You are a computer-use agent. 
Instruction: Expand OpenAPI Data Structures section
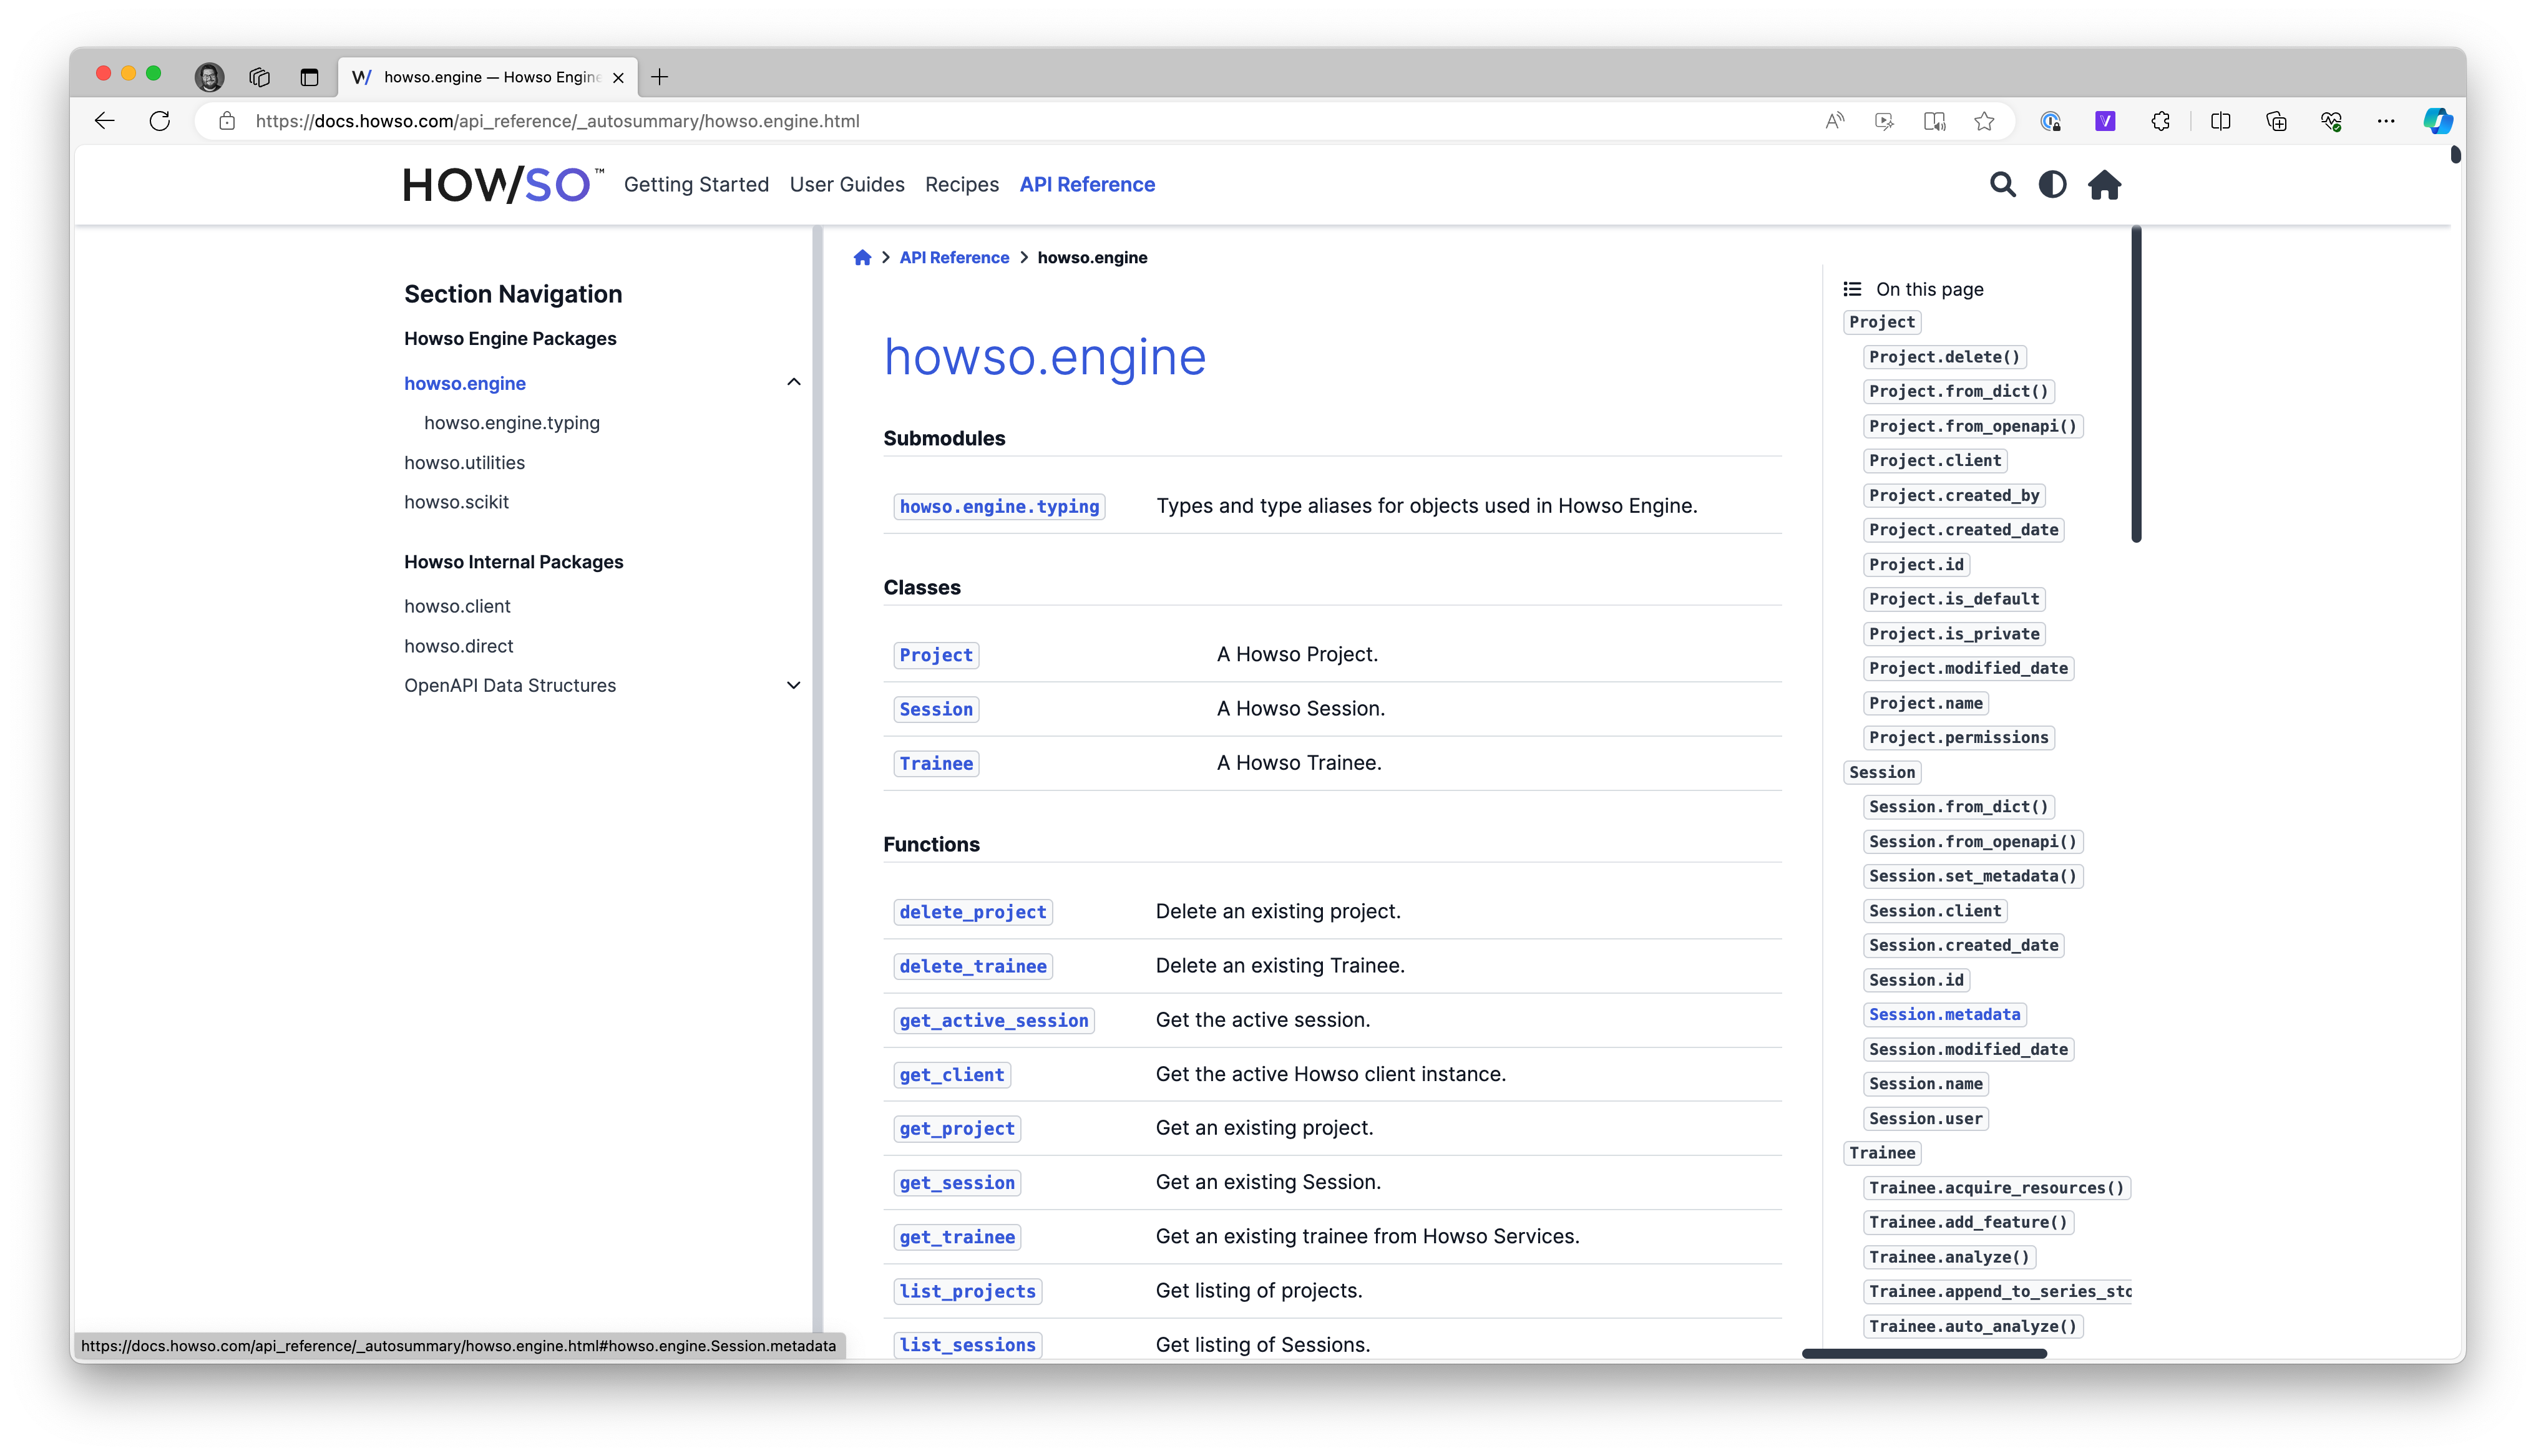click(x=794, y=685)
